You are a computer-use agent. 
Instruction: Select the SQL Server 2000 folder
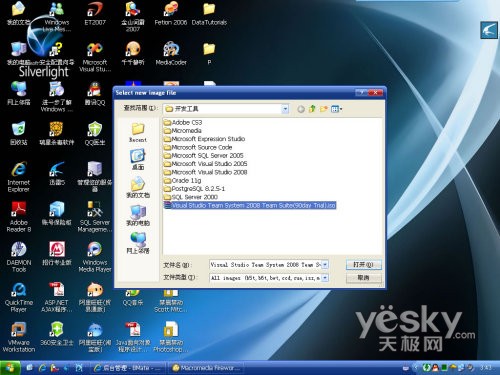[191, 197]
